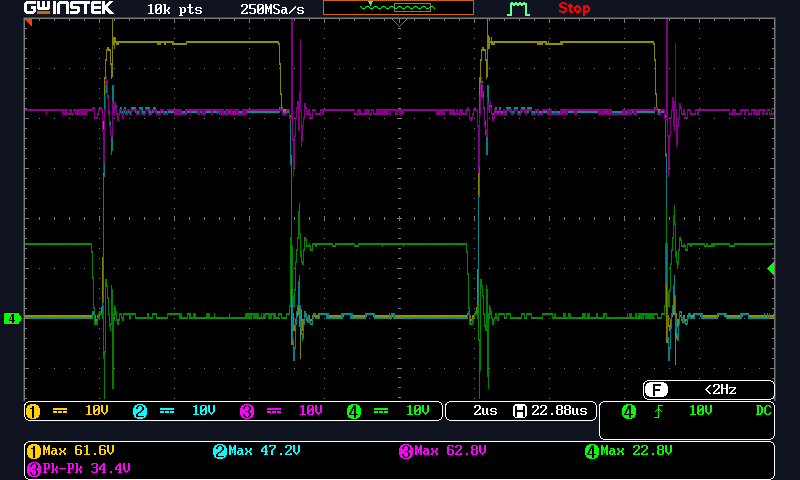Click the channel 1 DC coupling symbol
Image resolution: width=800 pixels, height=480 pixels.
click(x=60, y=411)
